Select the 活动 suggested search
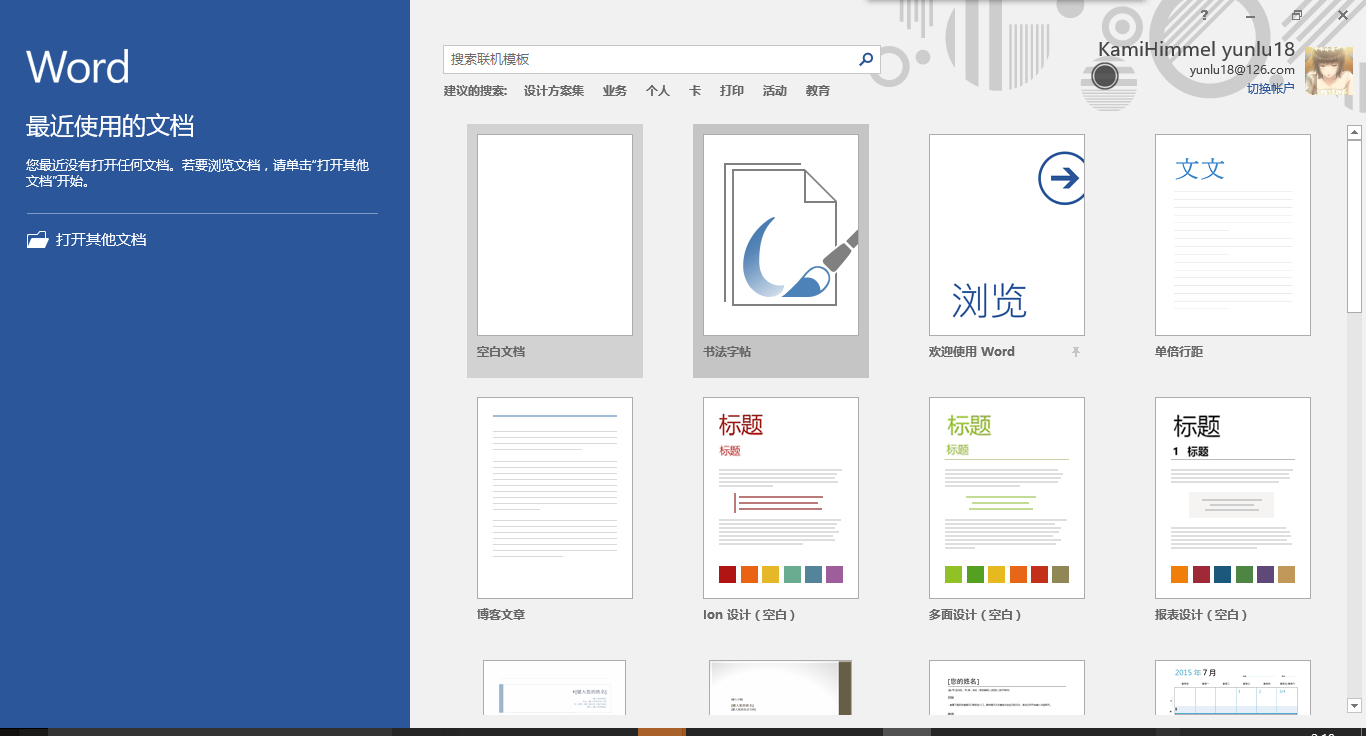1366x736 pixels. [x=775, y=91]
